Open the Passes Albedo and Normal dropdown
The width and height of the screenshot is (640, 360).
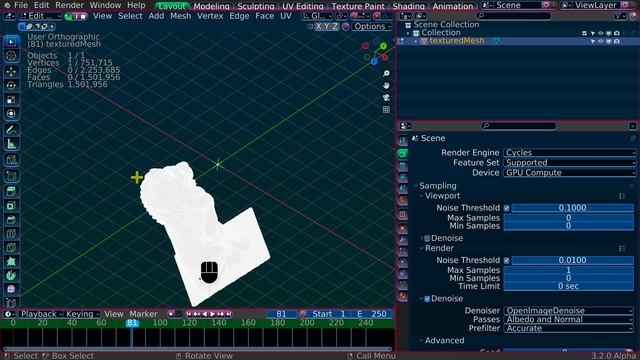[569, 319]
